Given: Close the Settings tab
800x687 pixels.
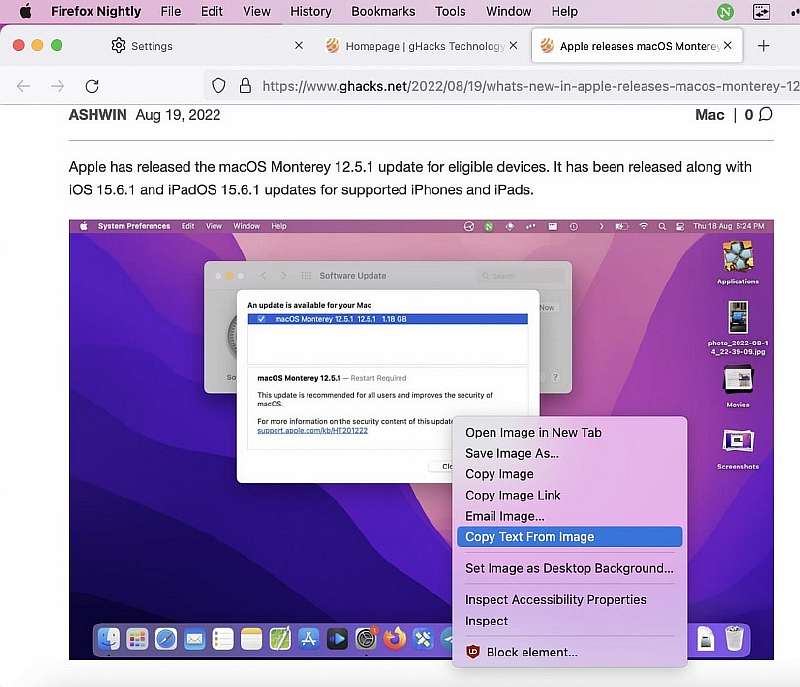Looking at the screenshot, I should 298,46.
